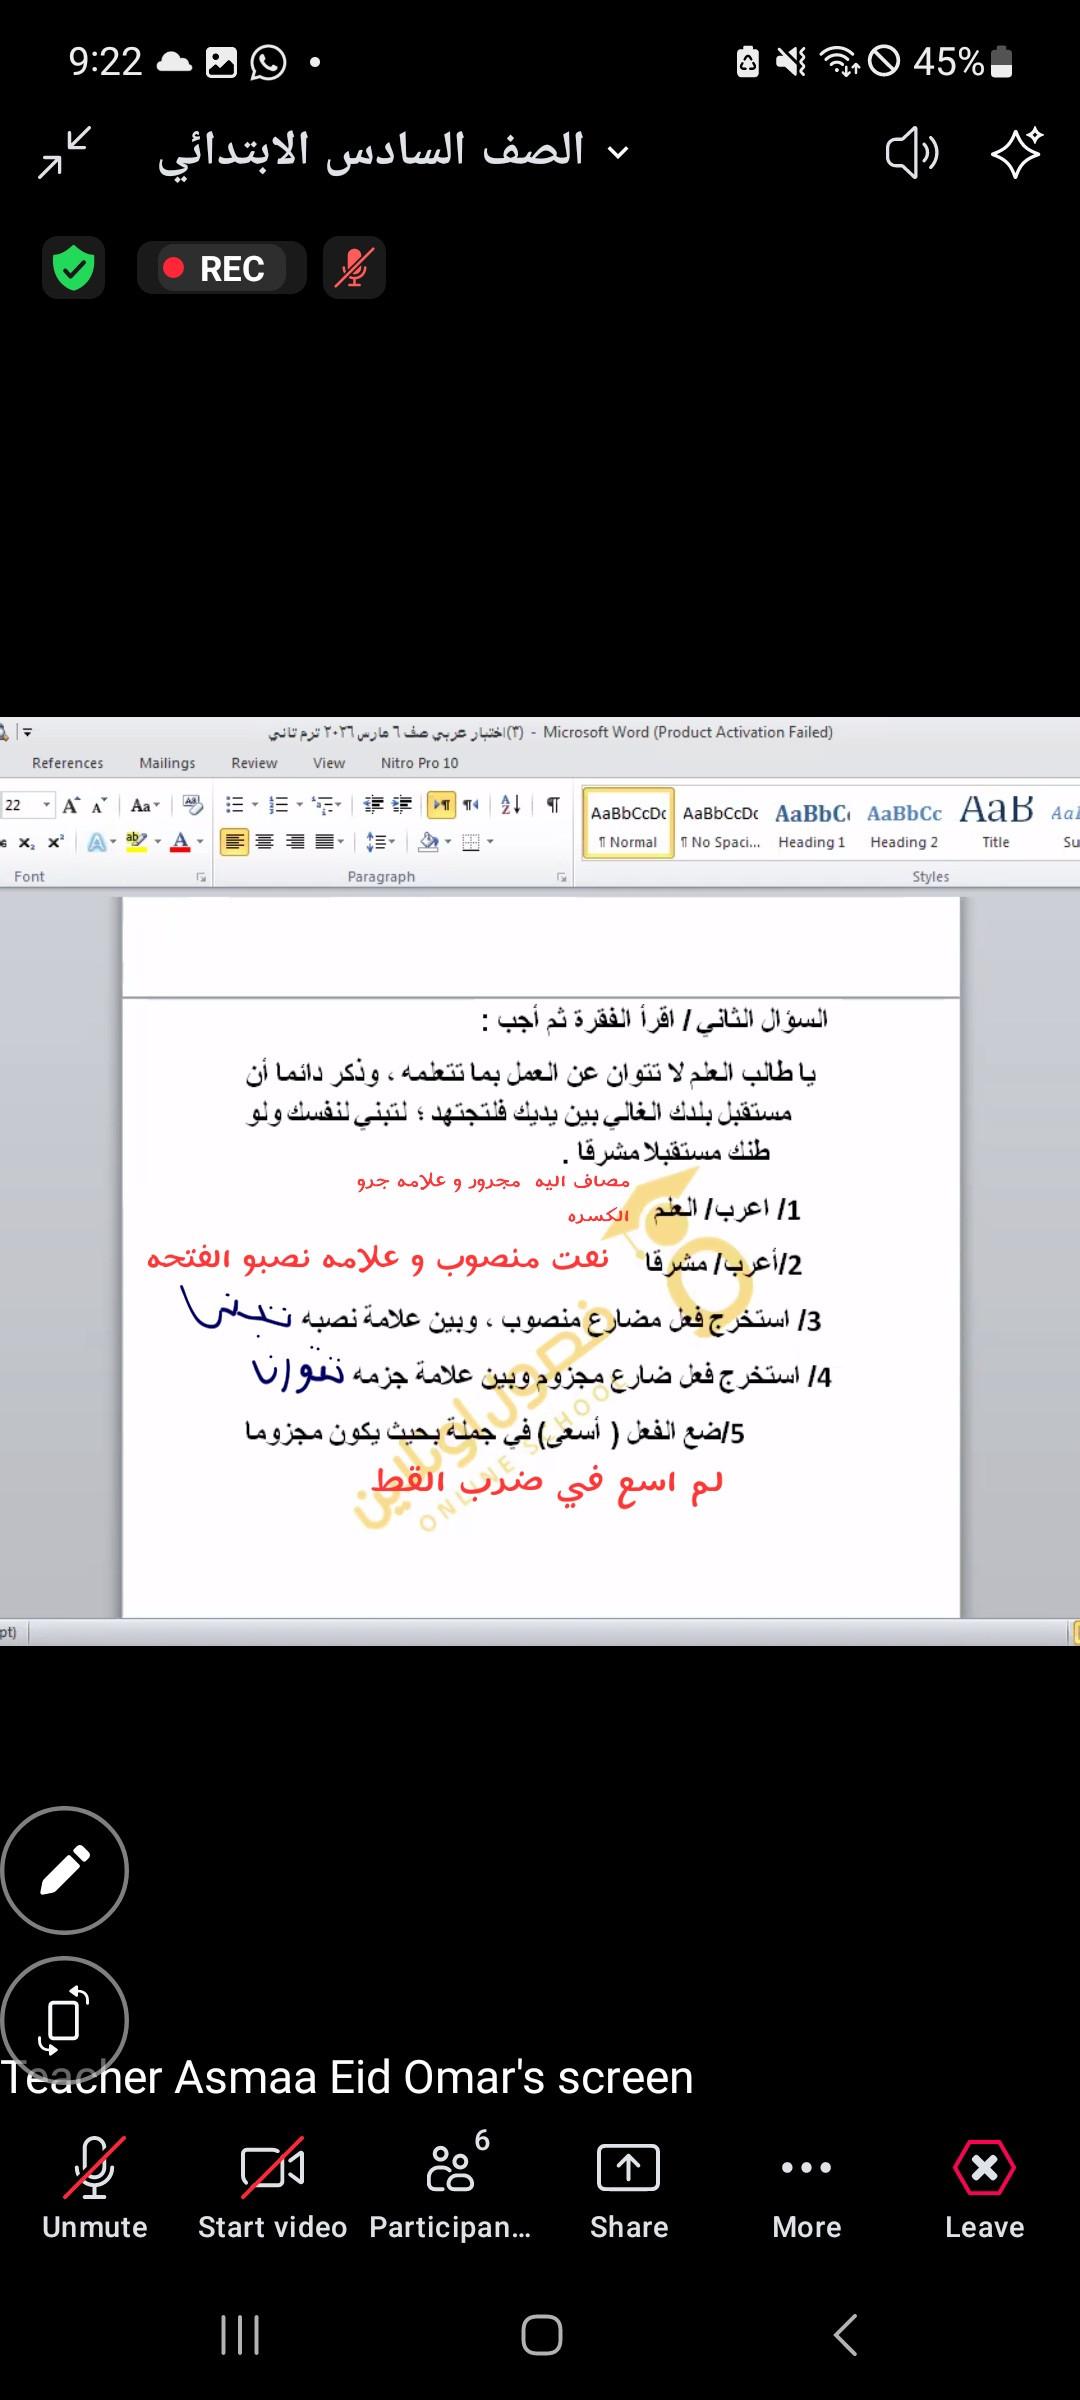Justify the text
The width and height of the screenshot is (1080, 2400).
tap(326, 842)
